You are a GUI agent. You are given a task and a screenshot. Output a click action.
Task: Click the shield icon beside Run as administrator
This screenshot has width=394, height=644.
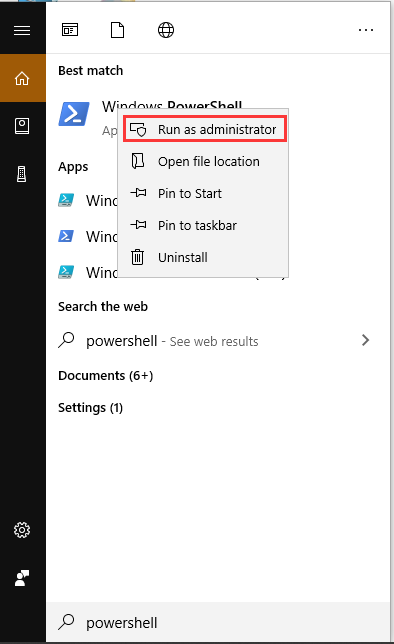click(x=138, y=129)
